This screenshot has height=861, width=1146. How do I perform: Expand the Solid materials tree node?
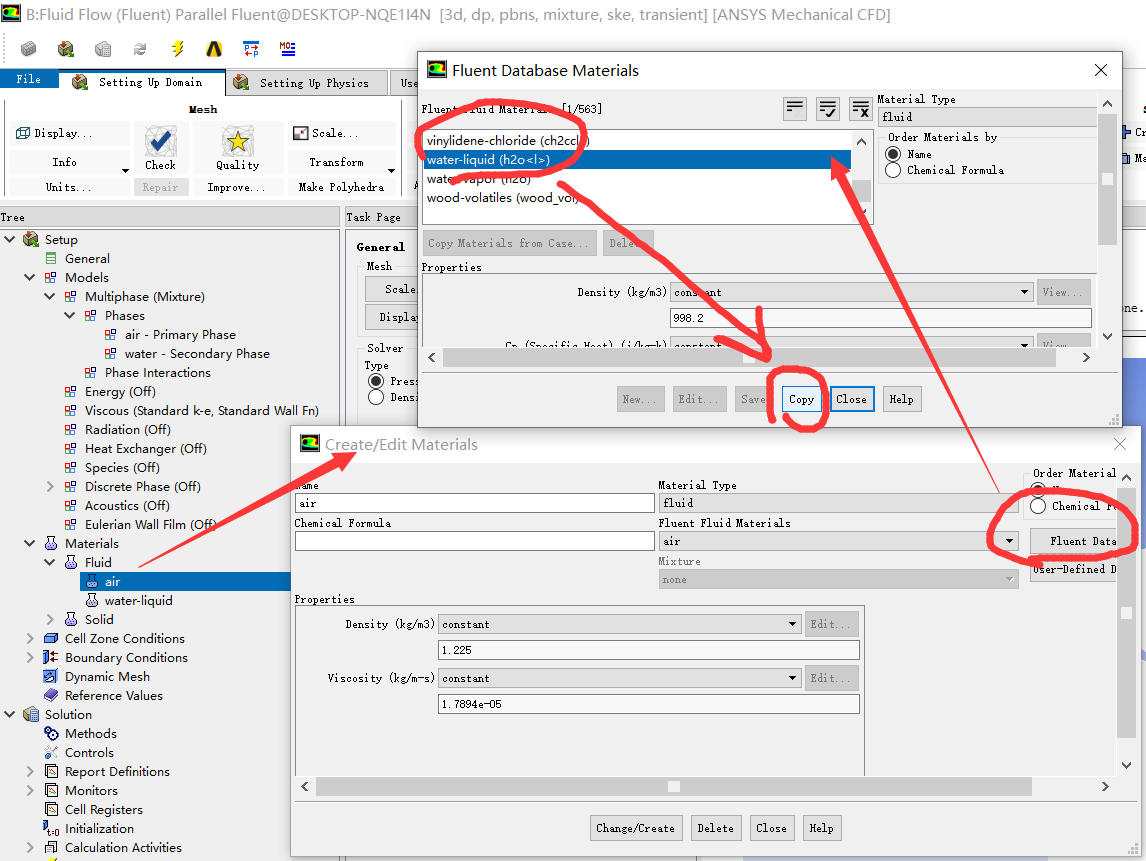pos(50,619)
